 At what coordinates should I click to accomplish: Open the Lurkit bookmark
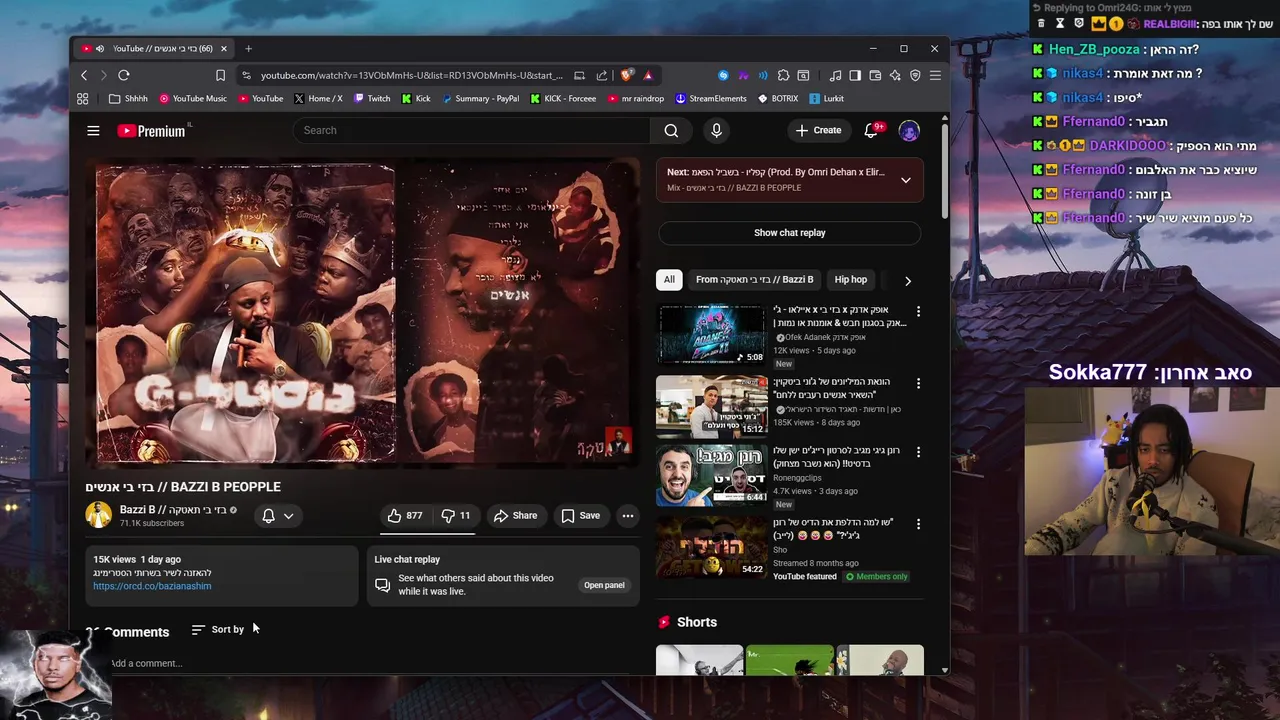click(827, 99)
